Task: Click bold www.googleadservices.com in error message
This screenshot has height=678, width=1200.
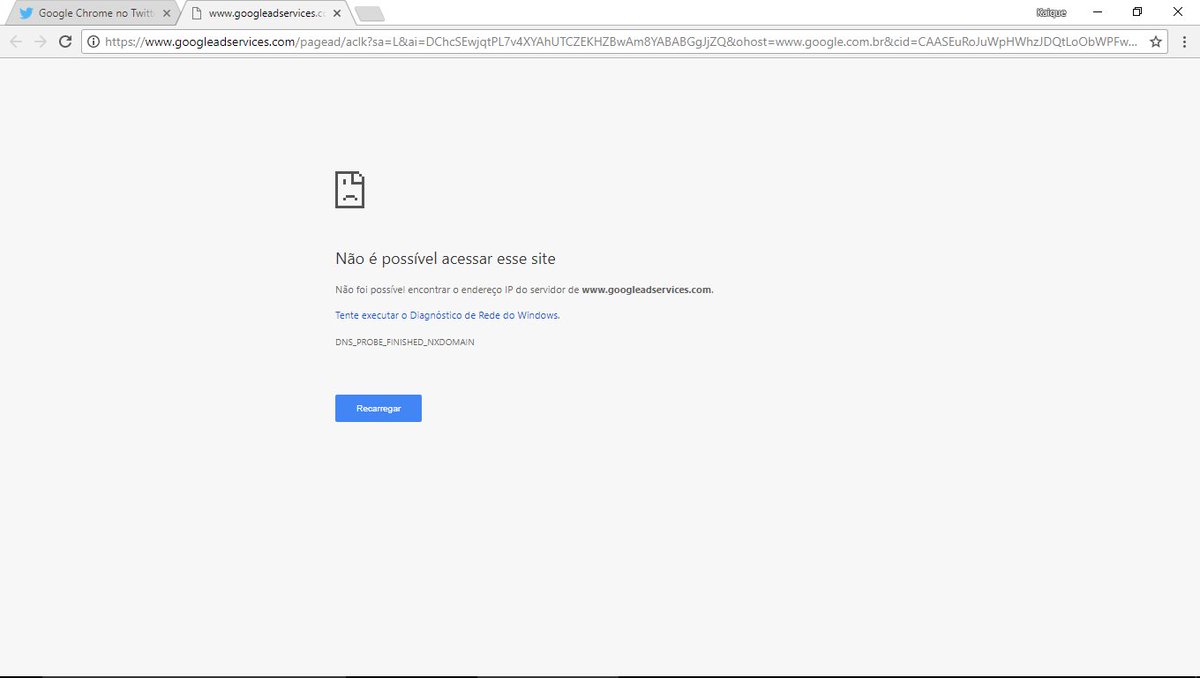Action: [x=647, y=290]
